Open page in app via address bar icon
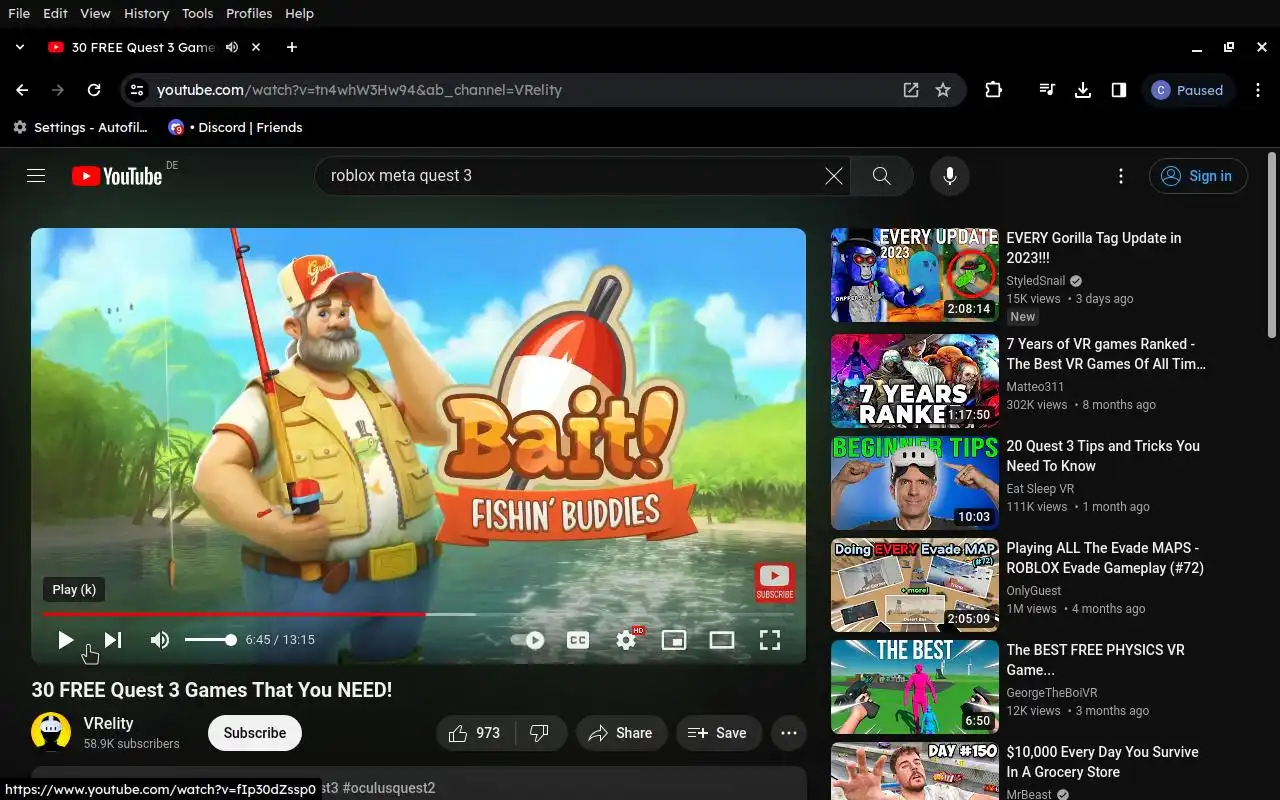This screenshot has width=1280, height=800. pyautogui.click(x=911, y=90)
